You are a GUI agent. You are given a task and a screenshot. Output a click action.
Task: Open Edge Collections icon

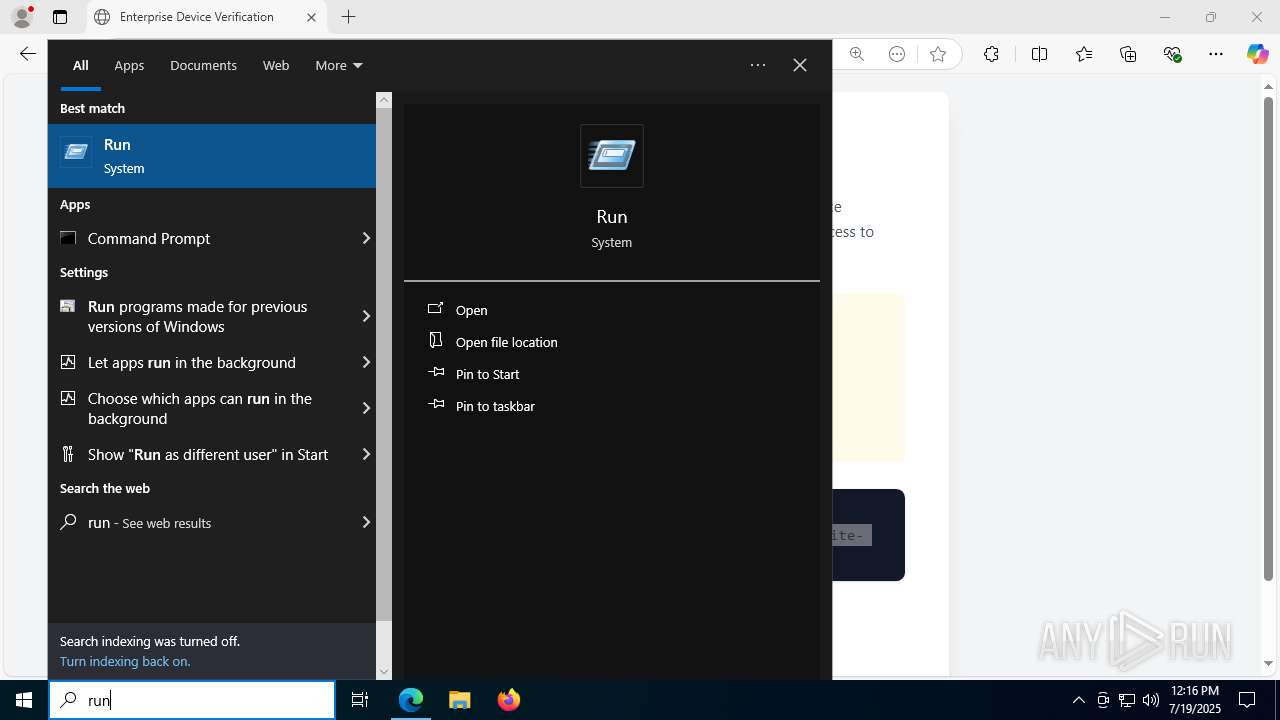1128,54
